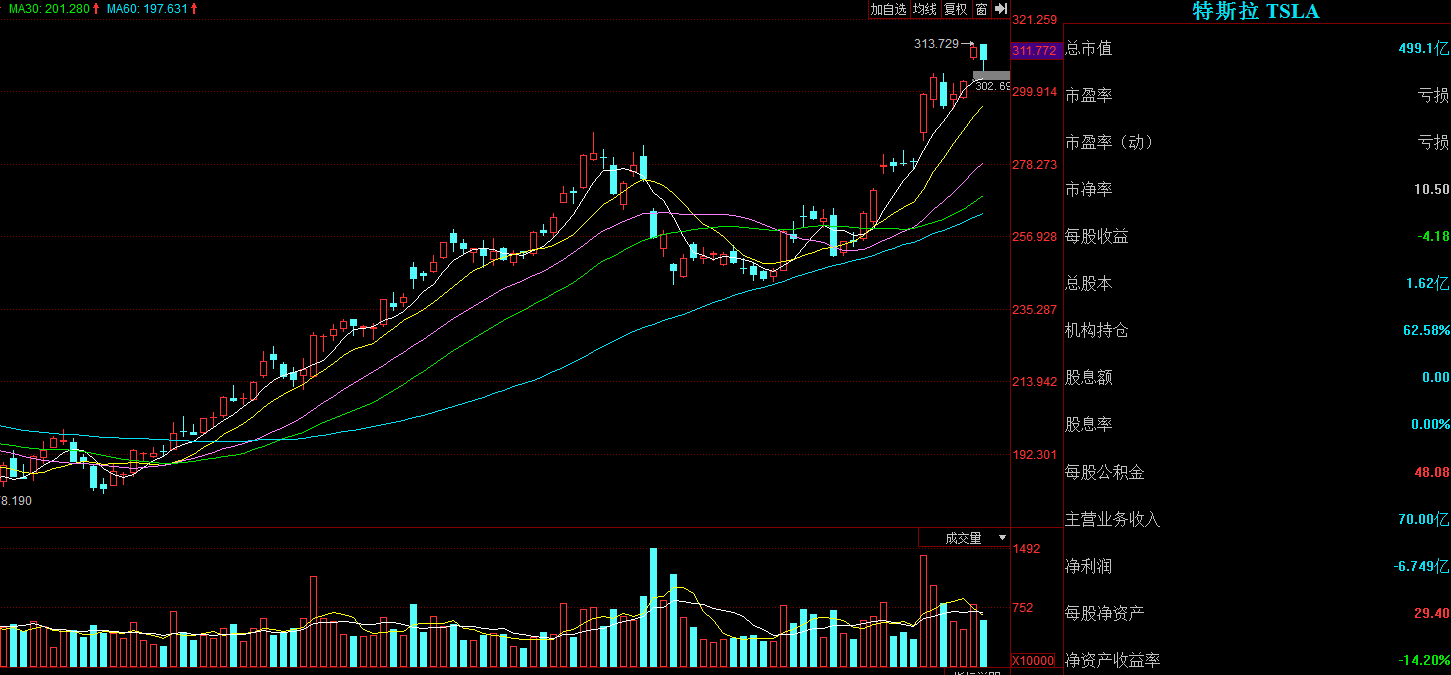The height and width of the screenshot is (675, 1451).
Task: Select the 每股收益 value -4.18
Action: (1433, 237)
